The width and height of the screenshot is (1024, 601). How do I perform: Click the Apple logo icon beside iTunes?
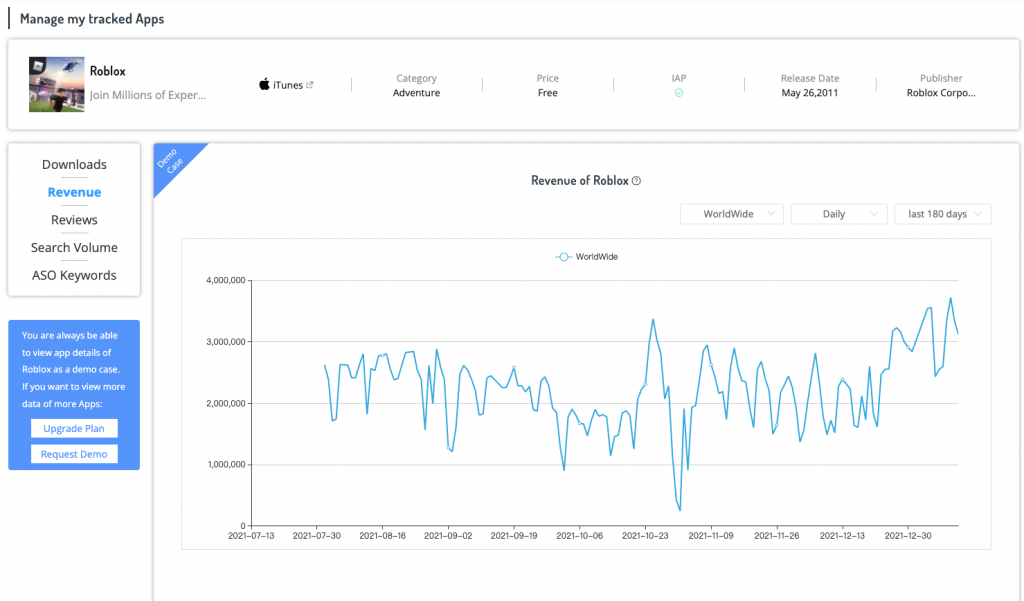264,85
